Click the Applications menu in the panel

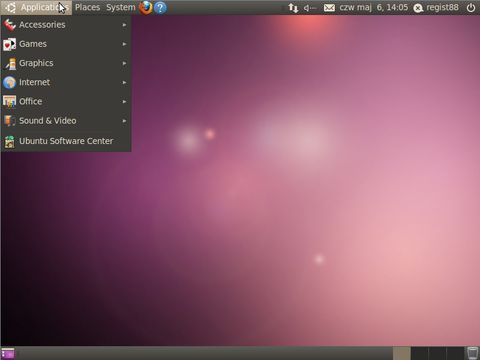[36, 7]
